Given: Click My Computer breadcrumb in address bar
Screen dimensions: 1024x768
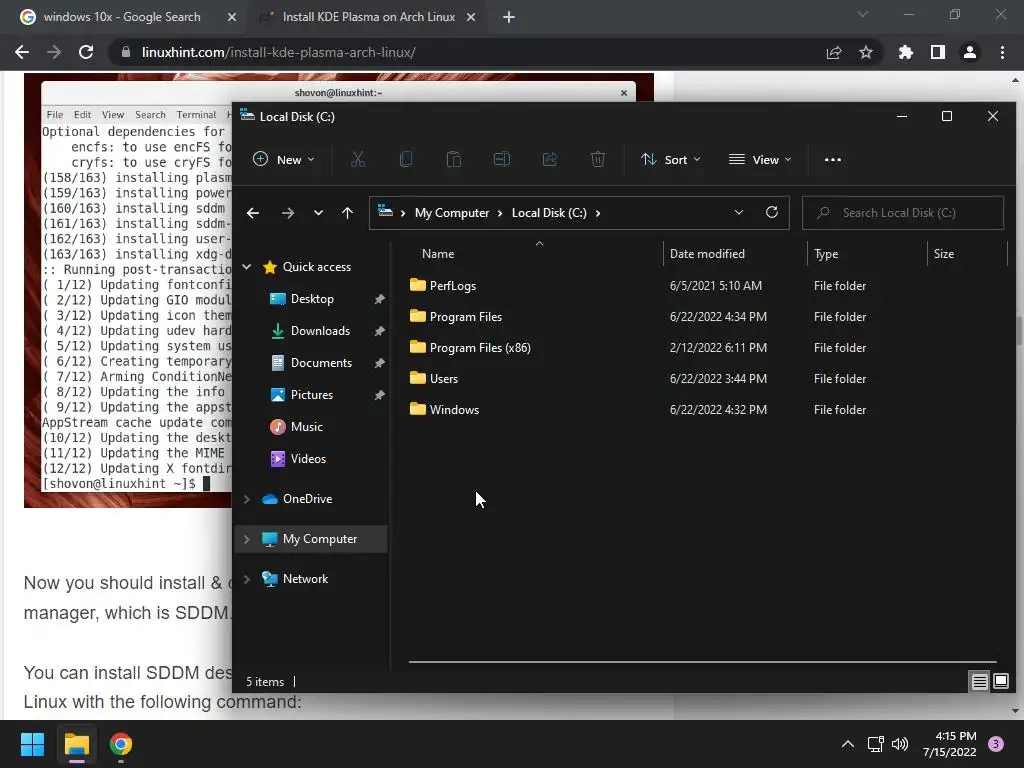Looking at the screenshot, I should point(452,213).
